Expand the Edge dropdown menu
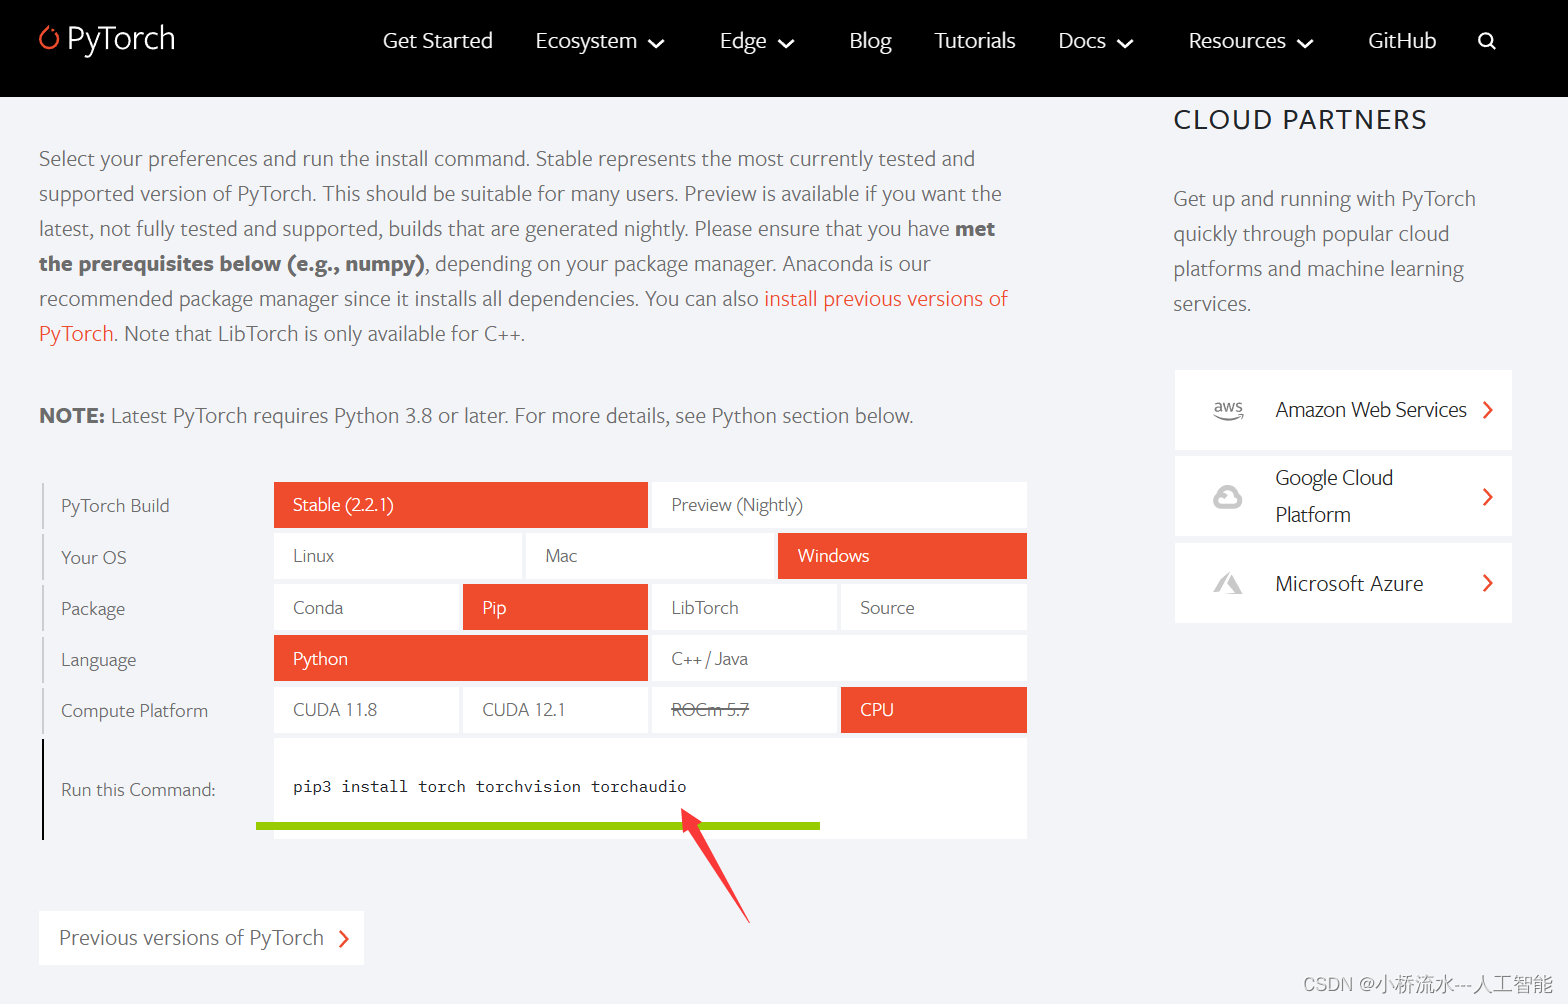The width and height of the screenshot is (1568, 1004). (757, 41)
